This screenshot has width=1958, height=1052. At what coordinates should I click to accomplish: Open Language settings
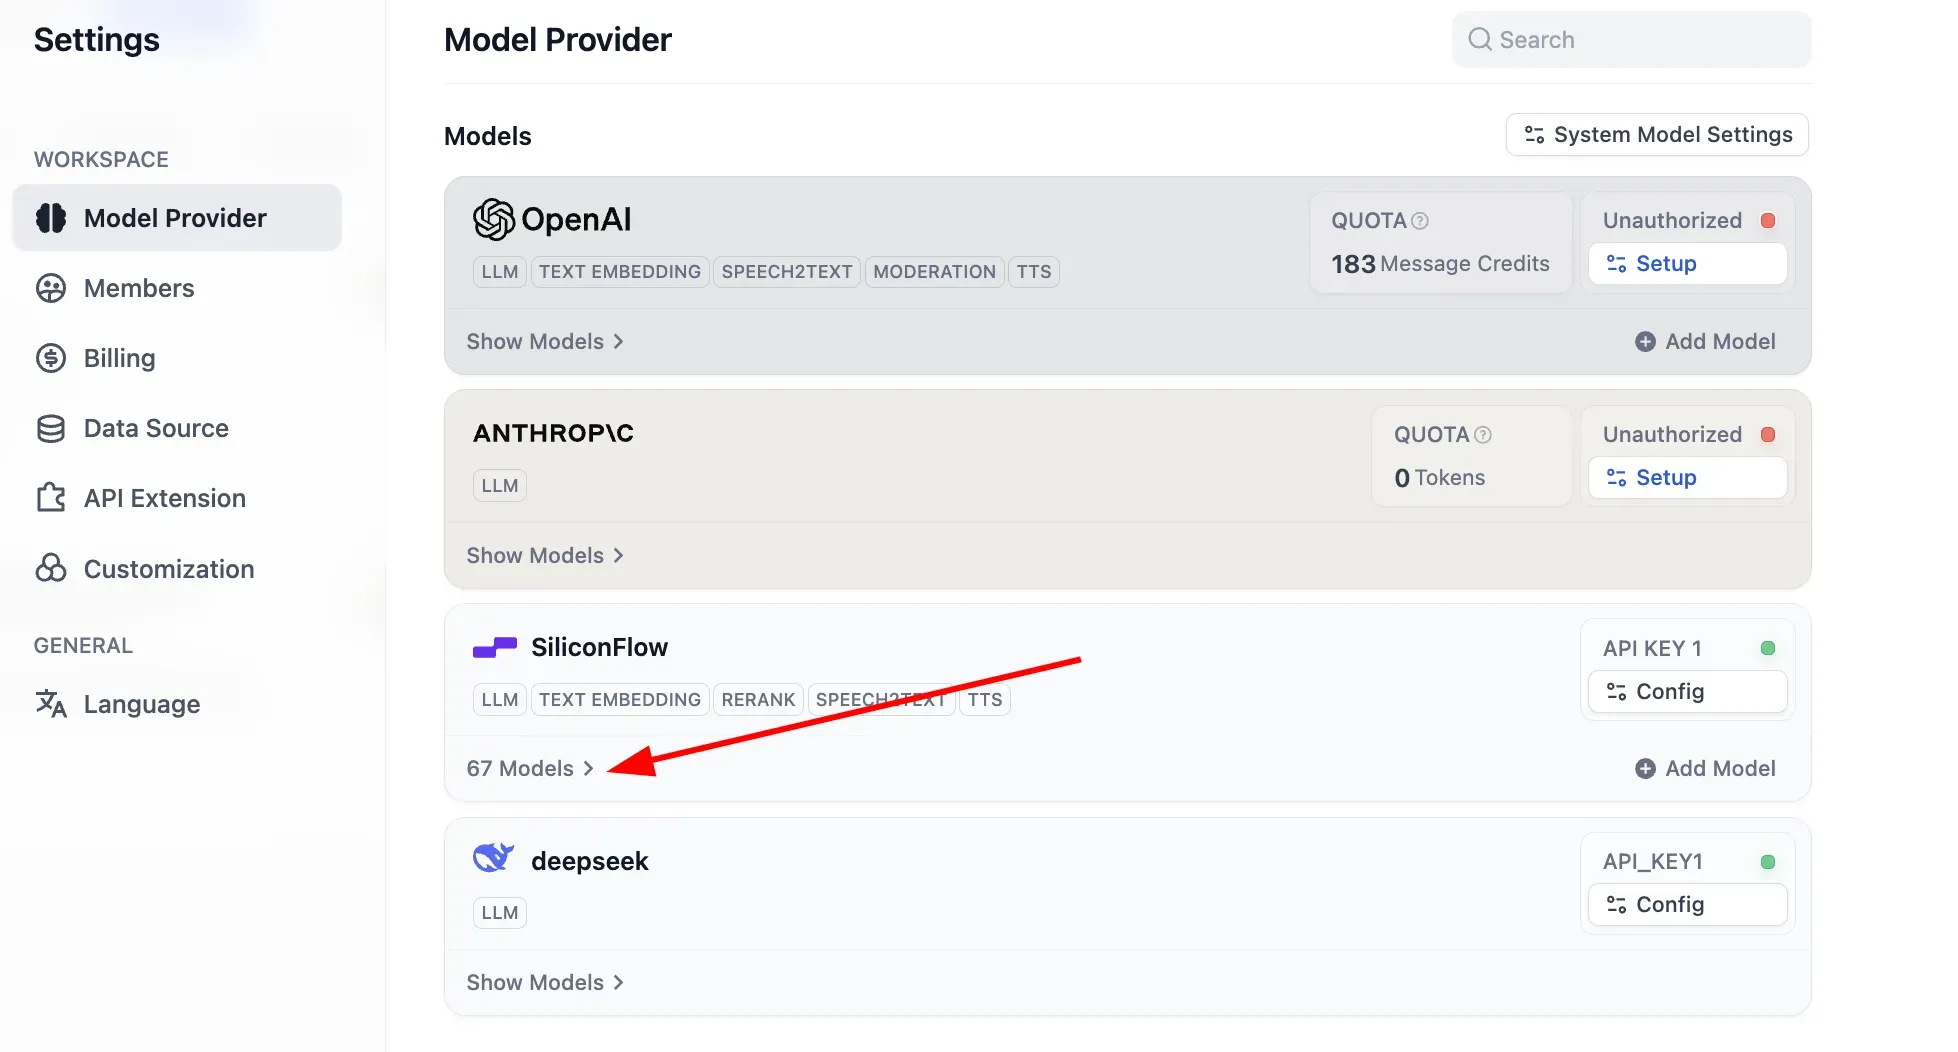click(x=141, y=704)
